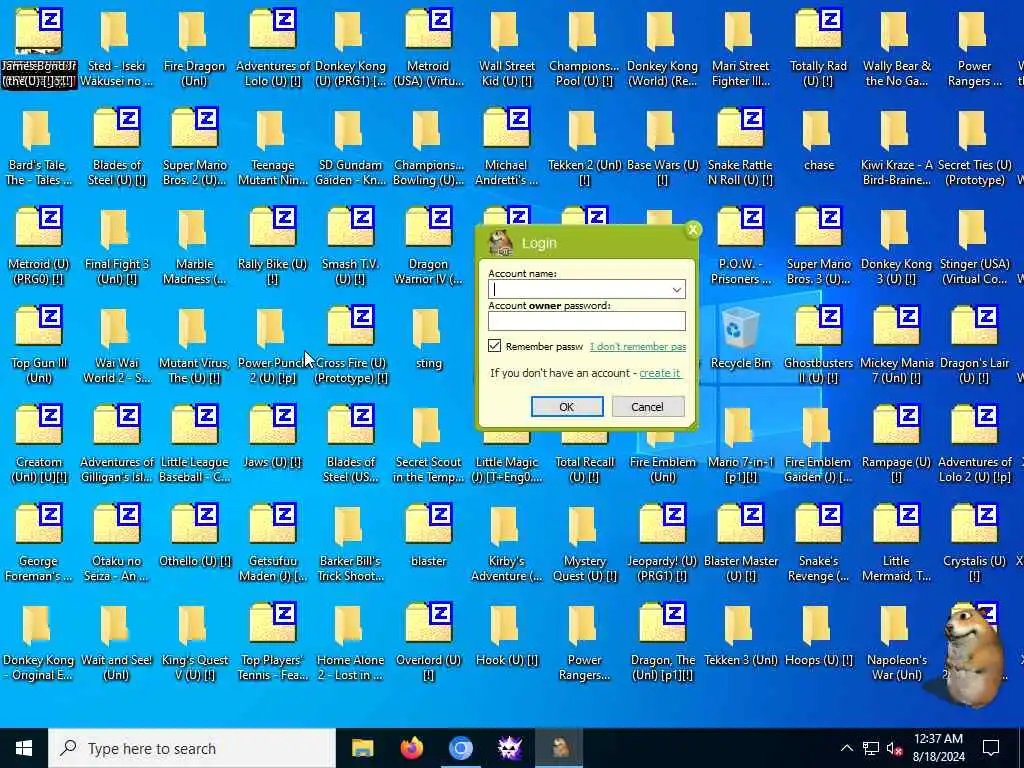Viewport: 1024px width, 768px height.
Task: Select Super Mario Bros. 2 (U) zip folder
Action: click(194, 148)
